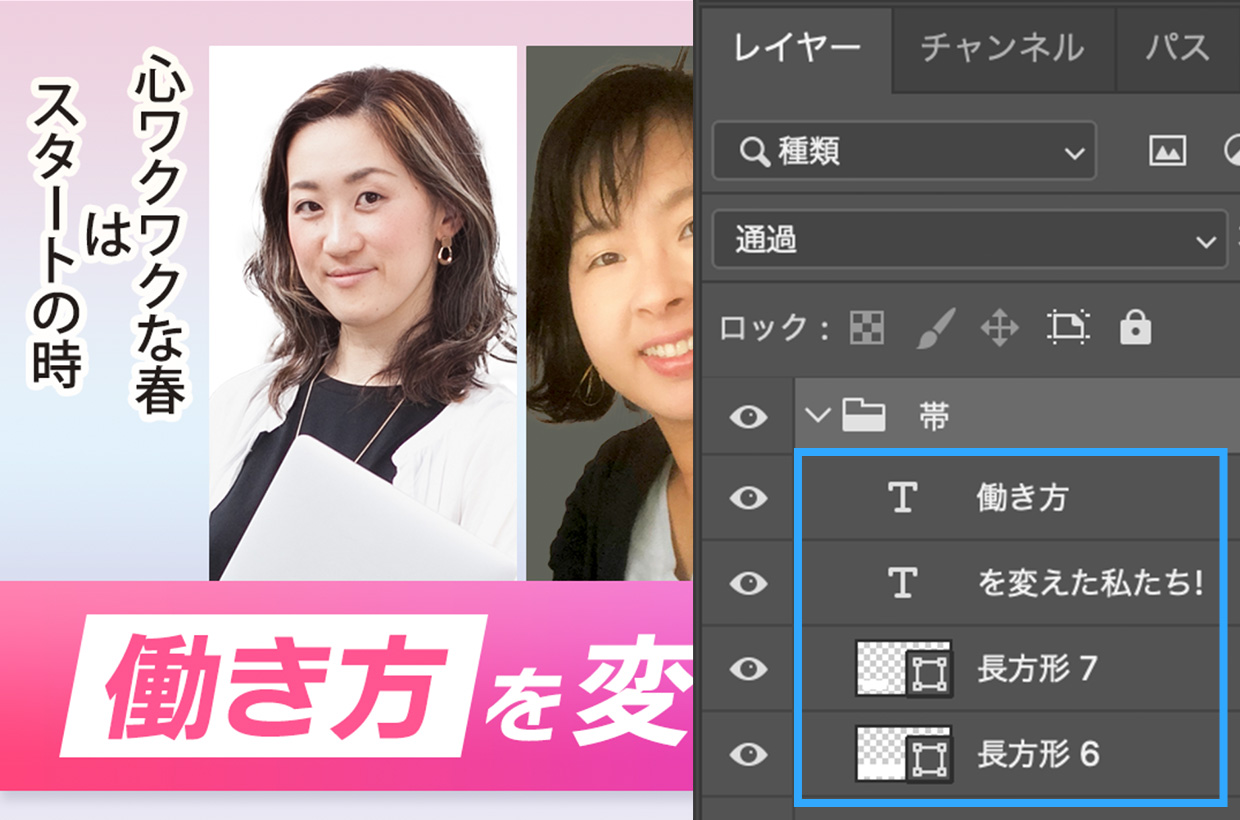
Task: Collapse the 帯 group chevron
Action: [x=819, y=415]
